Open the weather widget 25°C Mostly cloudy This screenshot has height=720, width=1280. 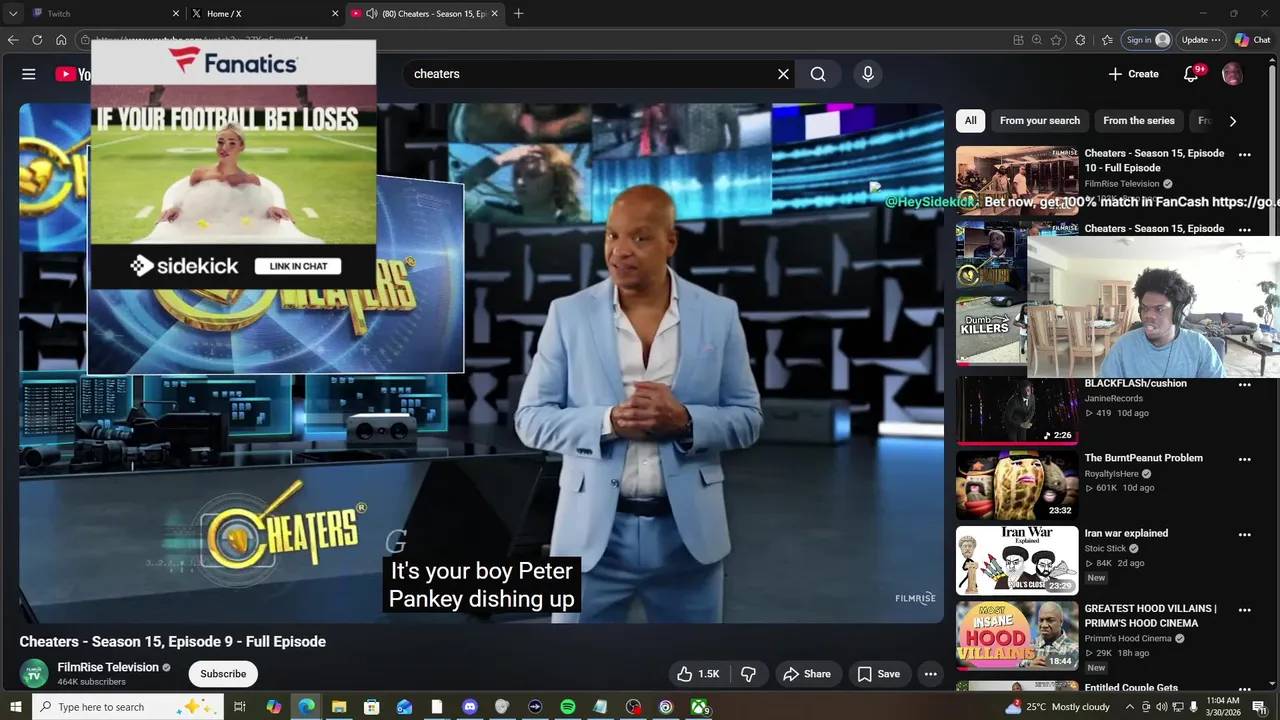tap(1056, 707)
